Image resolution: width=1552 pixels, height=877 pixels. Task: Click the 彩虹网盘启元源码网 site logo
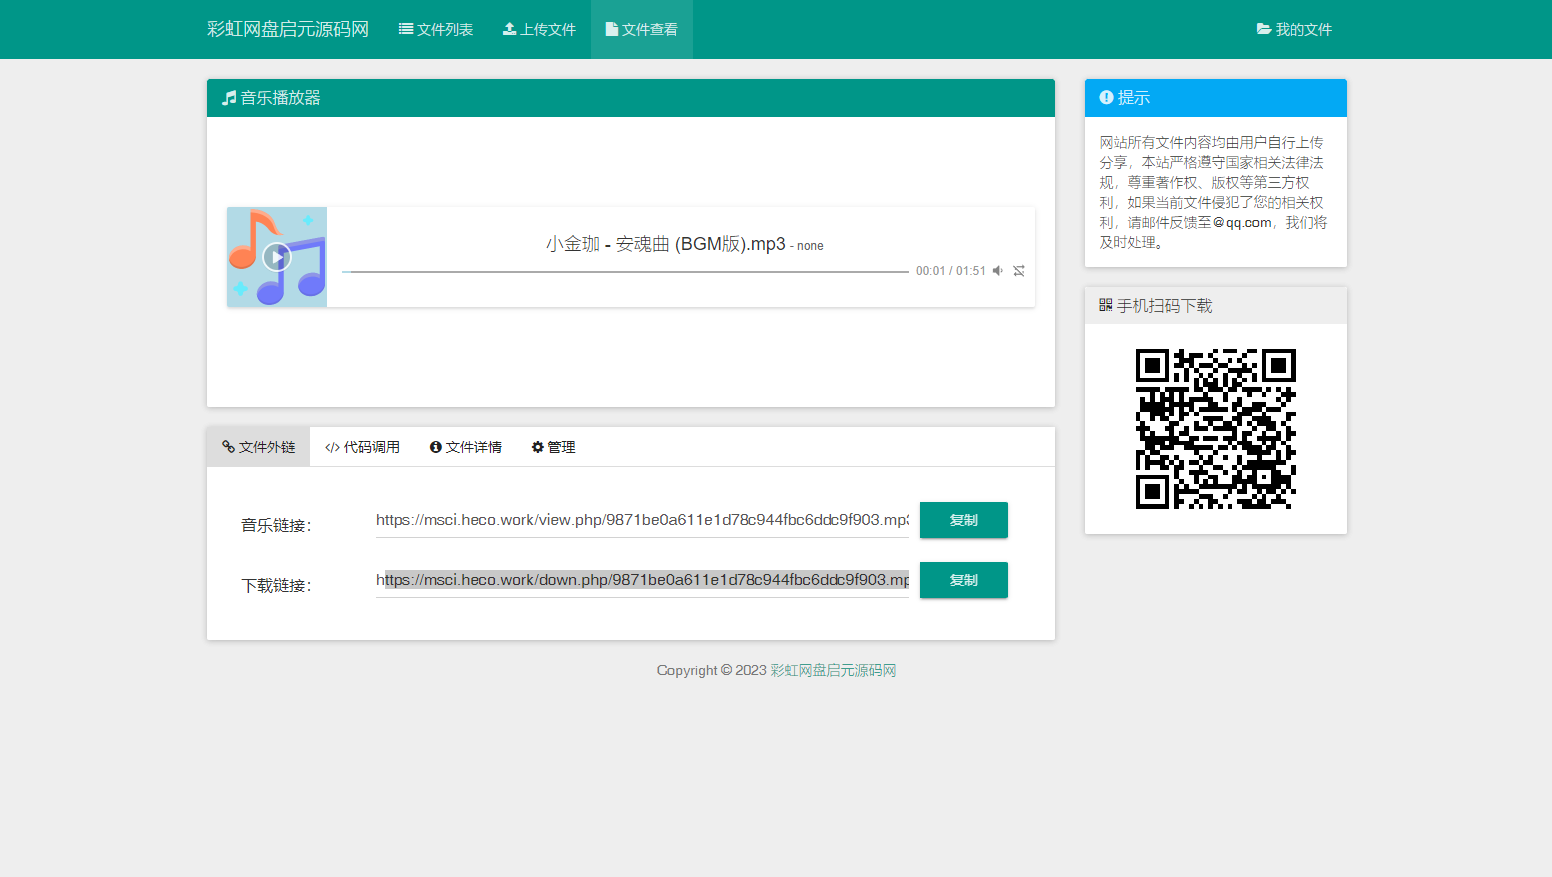click(288, 30)
